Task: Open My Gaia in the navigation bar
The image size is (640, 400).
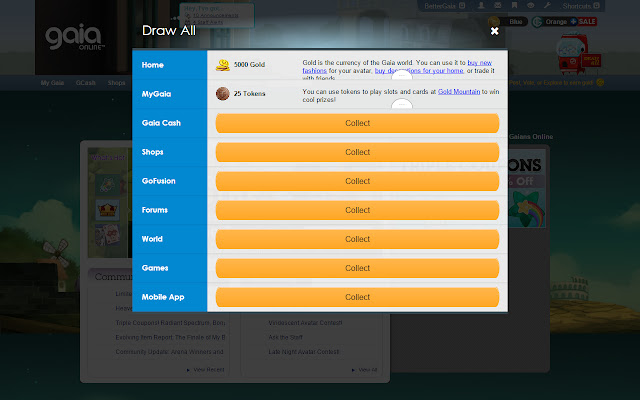Action: (52, 83)
